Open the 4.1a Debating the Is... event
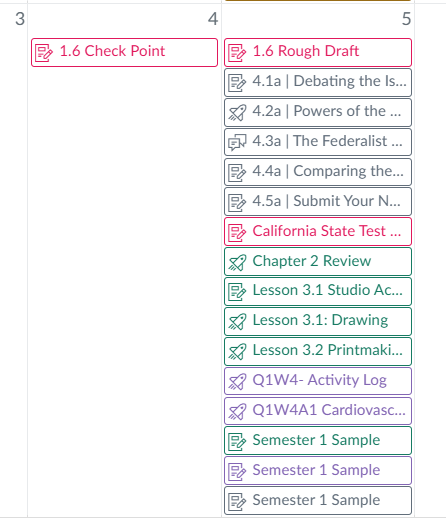Screen dimensions: 446x525 coord(318,82)
